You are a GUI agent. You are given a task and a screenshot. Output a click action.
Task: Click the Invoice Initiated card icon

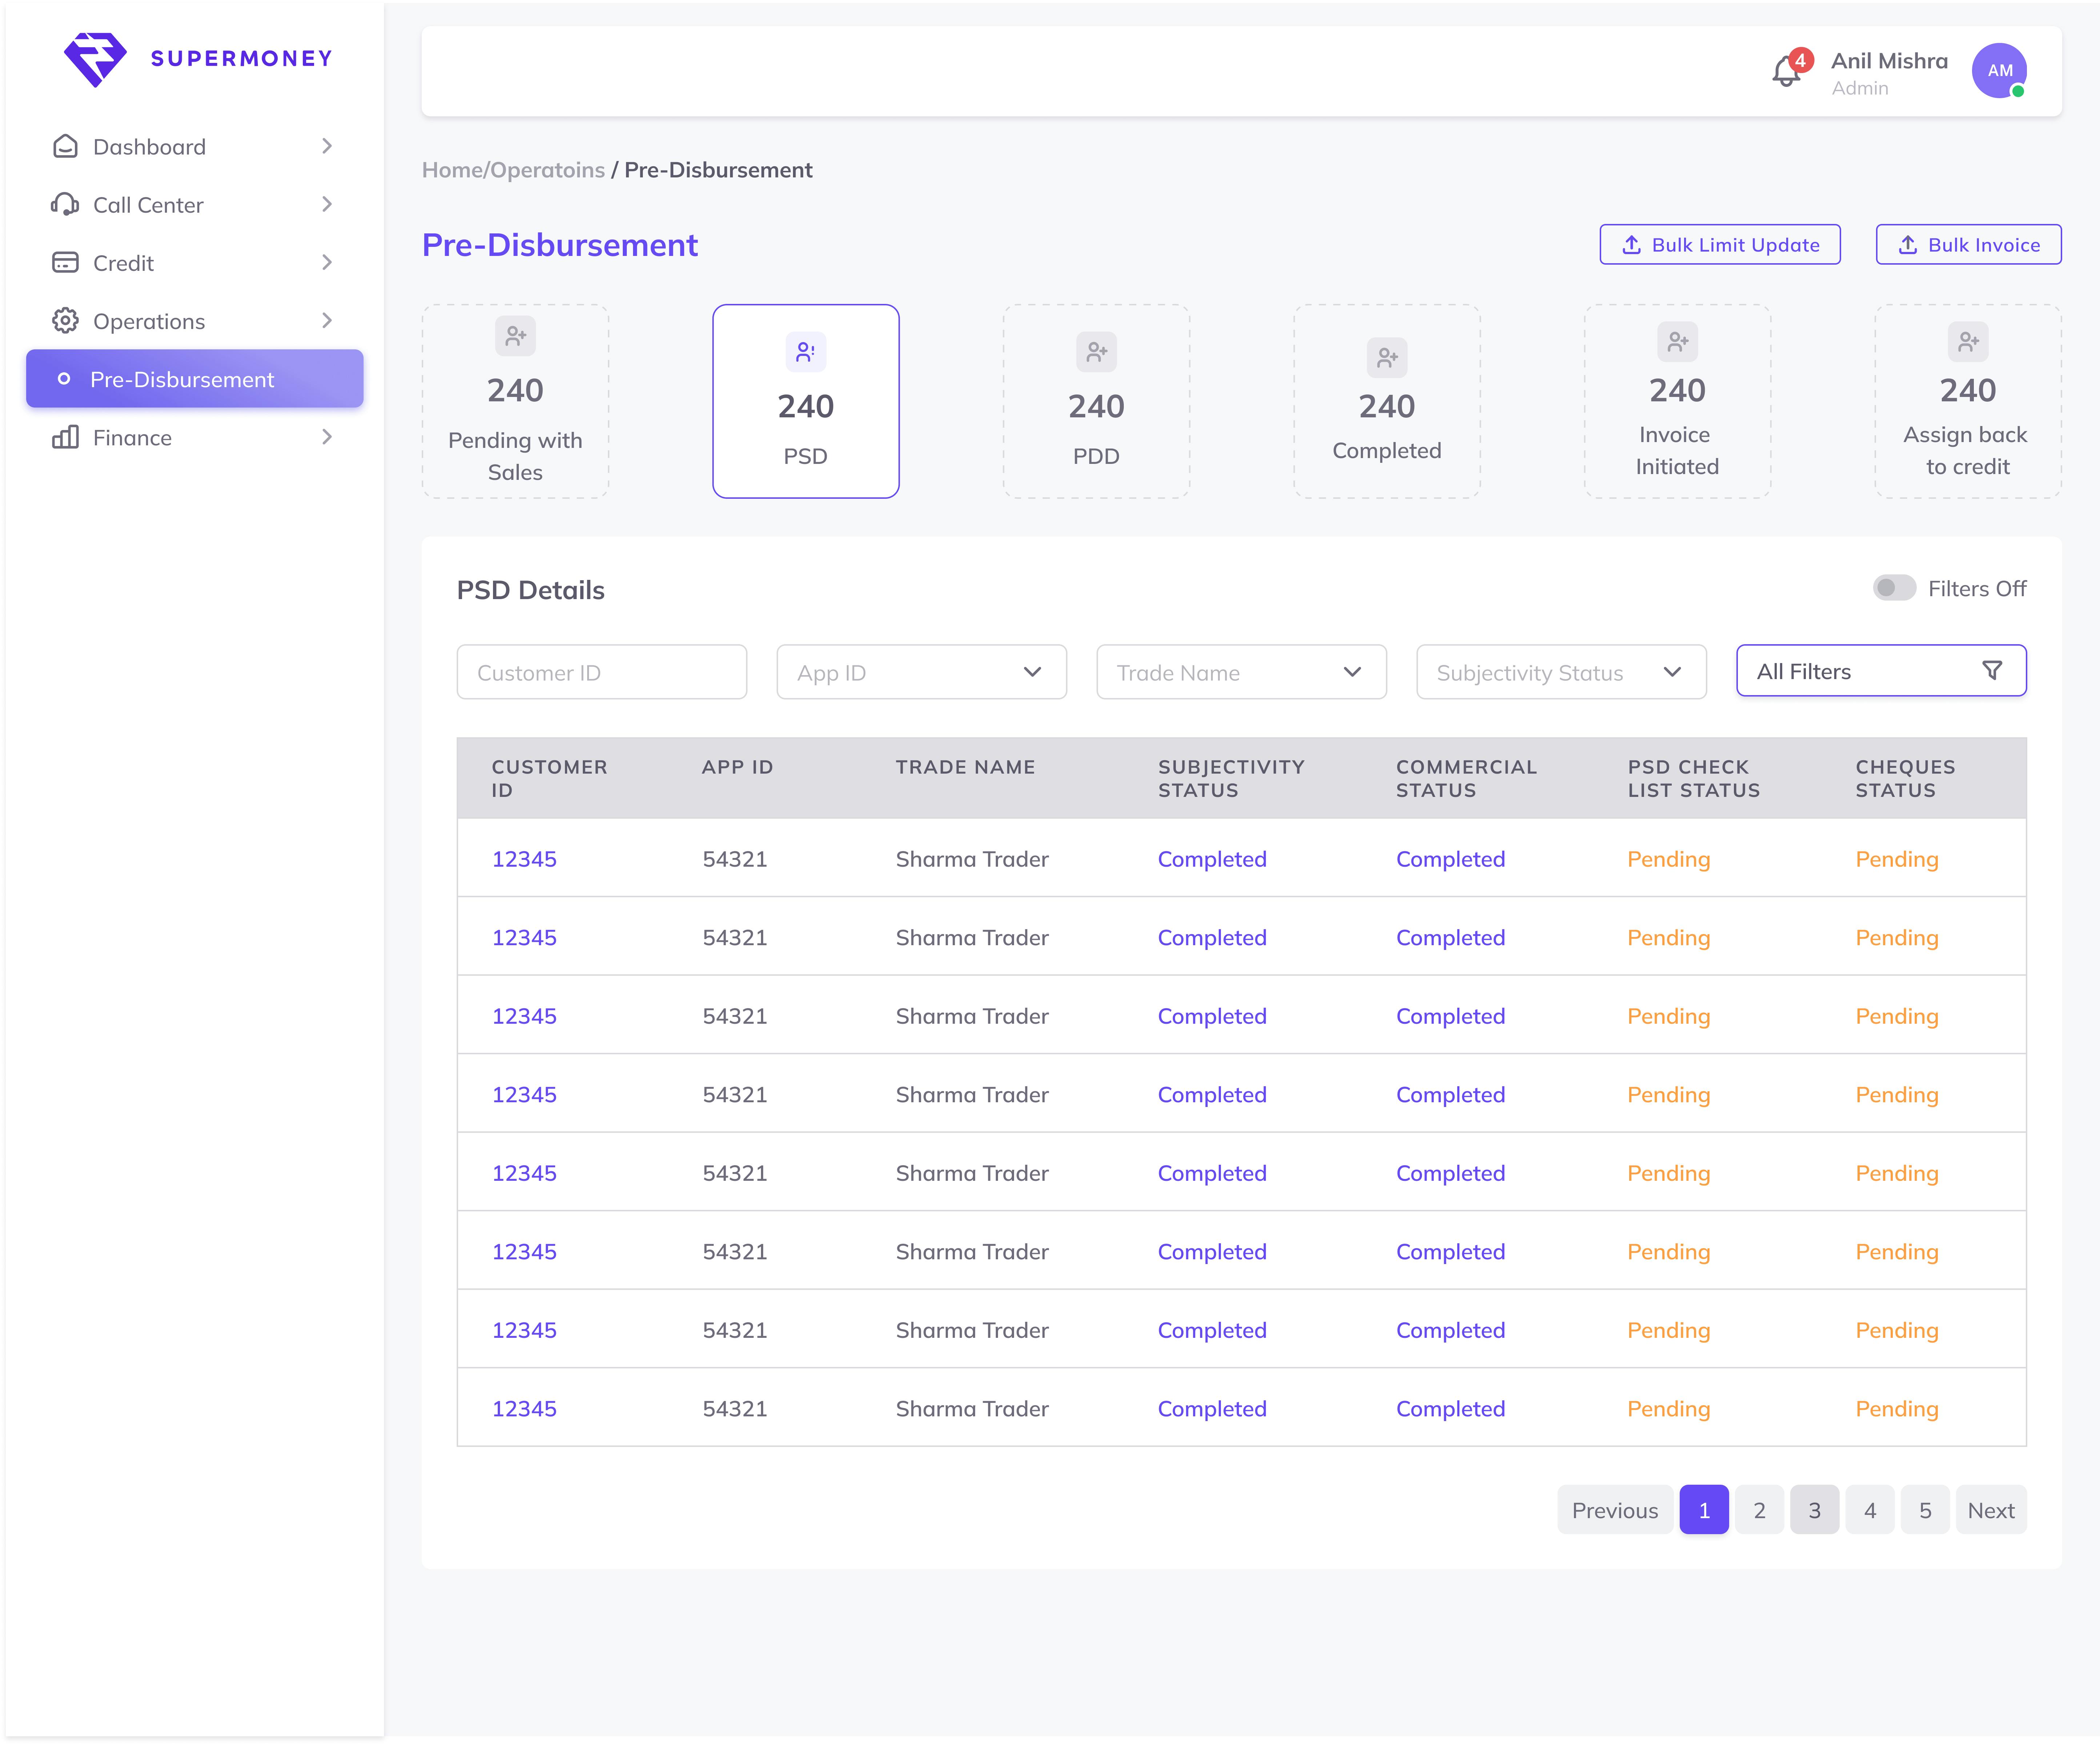tap(1678, 342)
